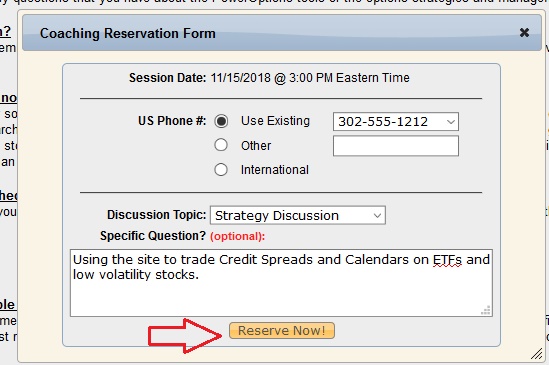
Task: Click the underlined word ETFs in the question
Action: pyautogui.click(x=447, y=260)
